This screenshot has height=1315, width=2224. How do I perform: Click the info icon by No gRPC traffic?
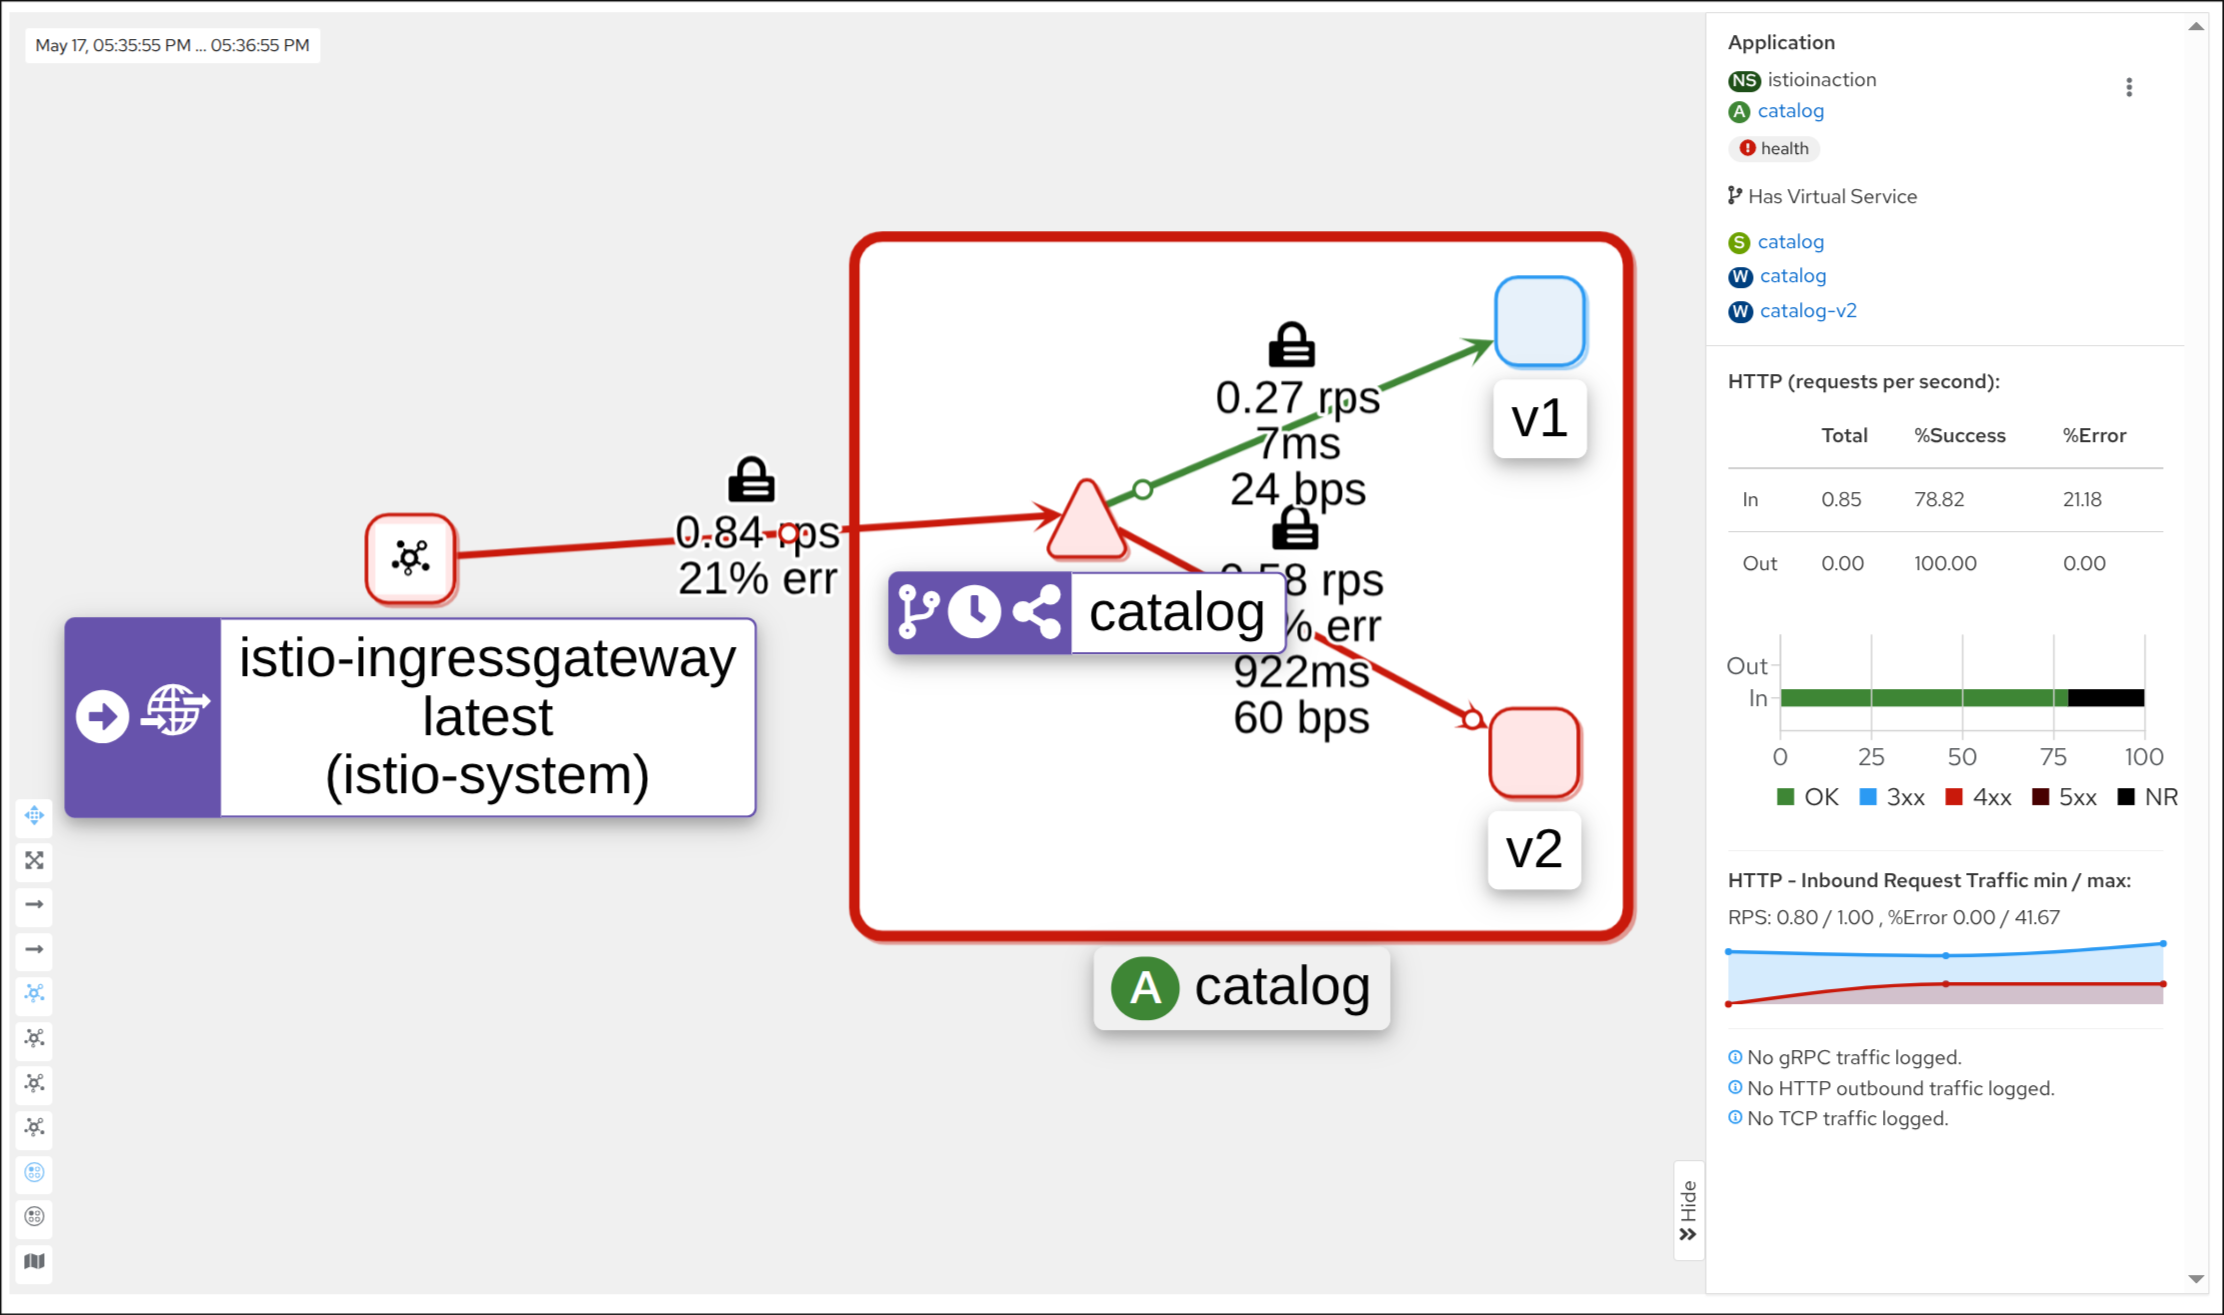pyautogui.click(x=1735, y=1057)
